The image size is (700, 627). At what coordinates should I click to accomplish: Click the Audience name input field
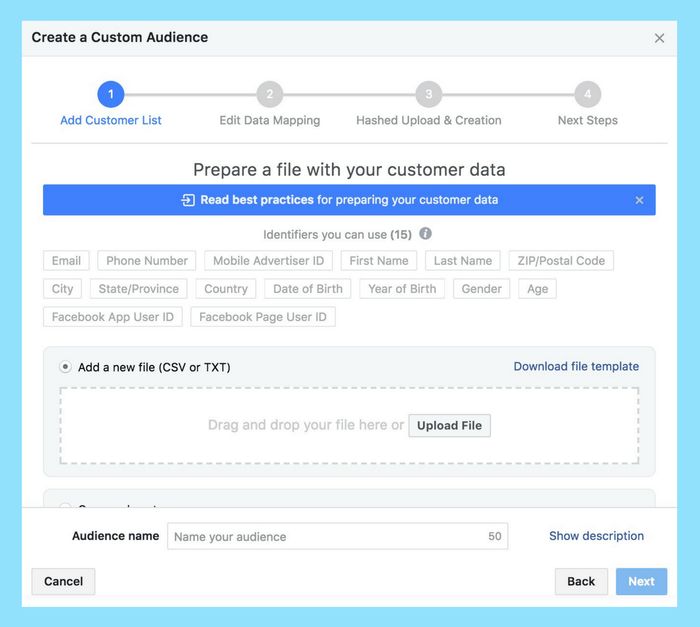point(330,536)
